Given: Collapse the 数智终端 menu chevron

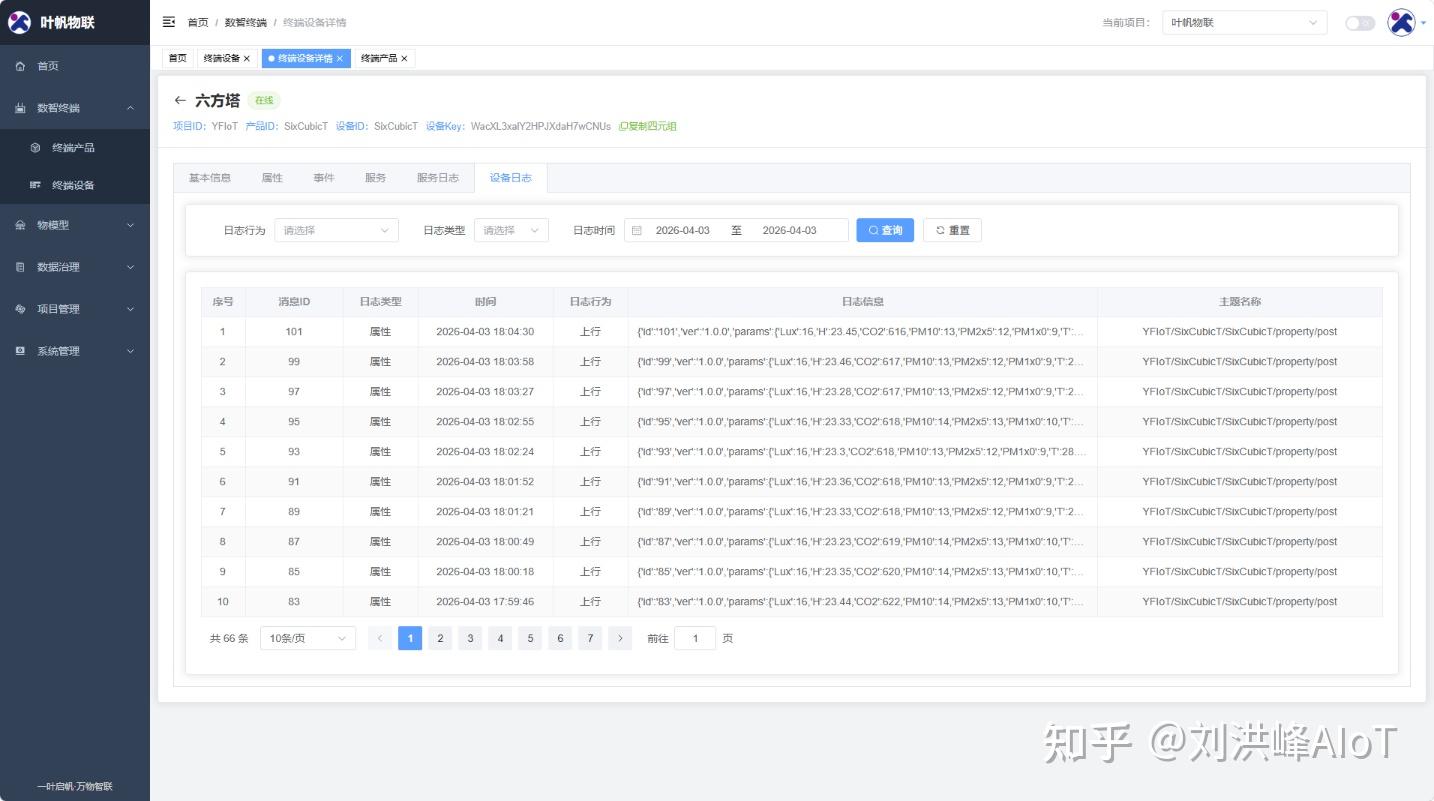Looking at the screenshot, I should click(x=130, y=108).
